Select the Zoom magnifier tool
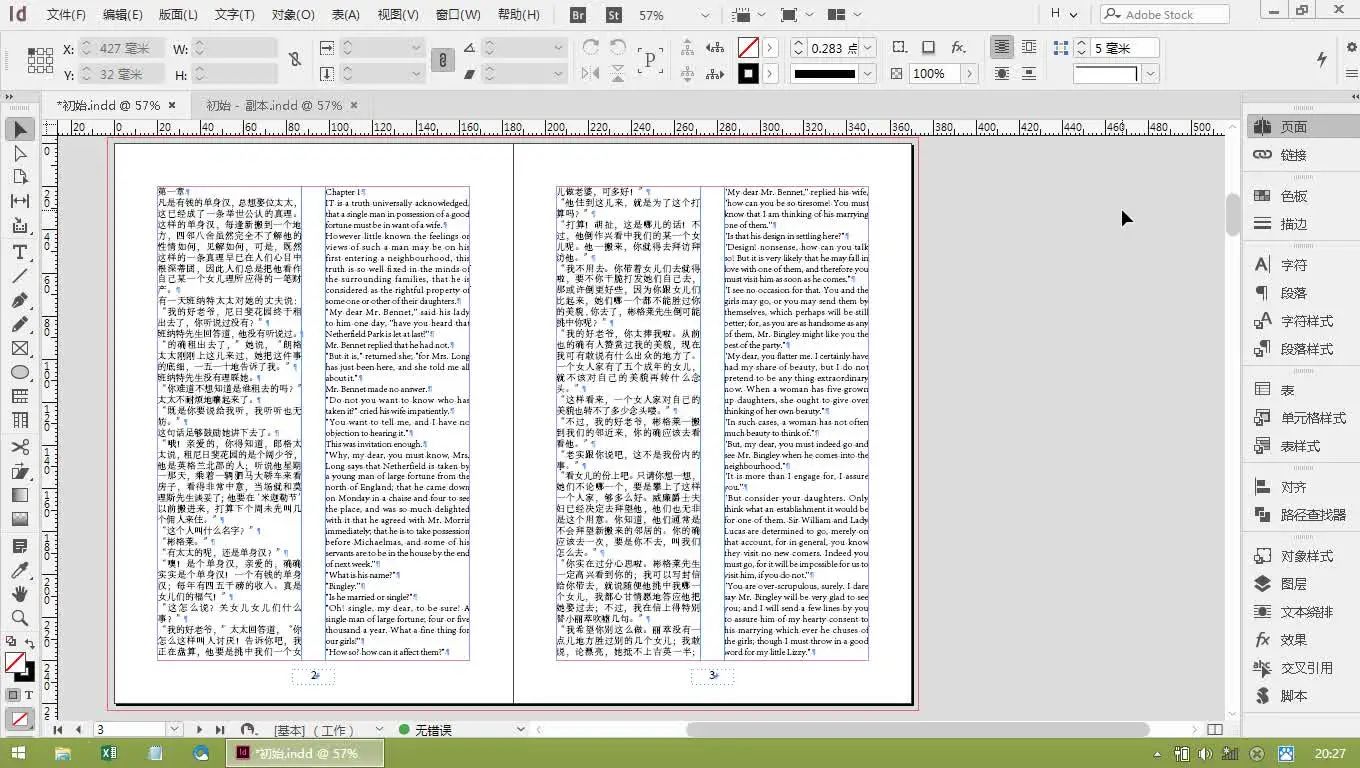1360x768 pixels. [20, 618]
